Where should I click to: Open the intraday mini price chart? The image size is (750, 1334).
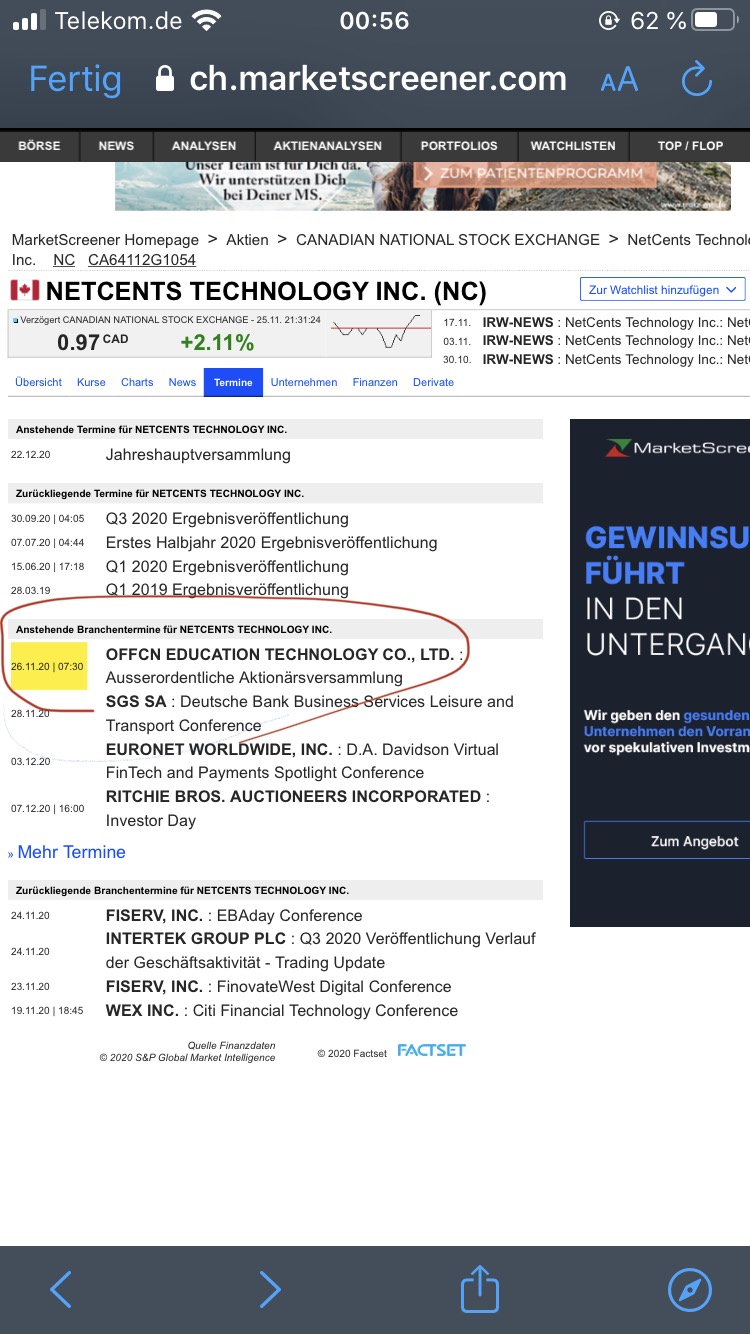(x=380, y=332)
